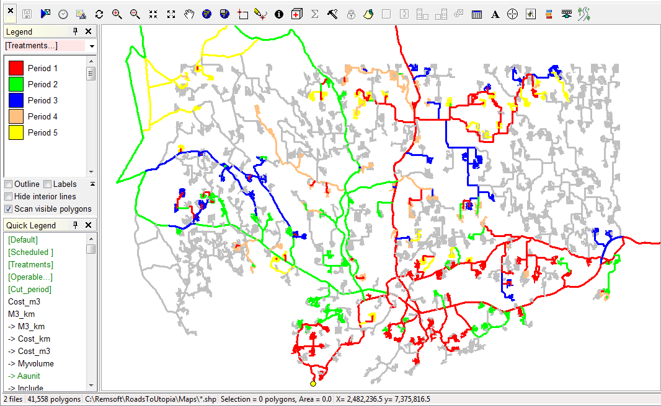Screen dimensions: 661x406
Task: Pin the Legend panel
Action: tap(75, 31)
